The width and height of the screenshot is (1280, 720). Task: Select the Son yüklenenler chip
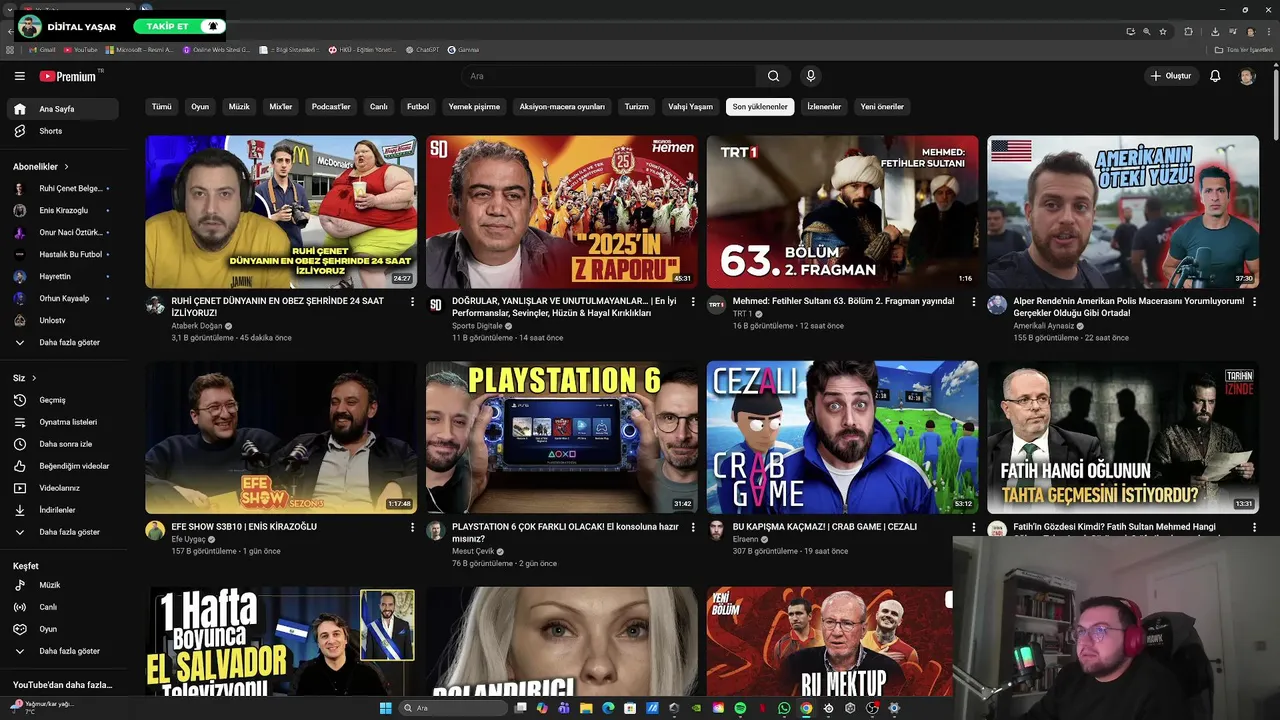[x=760, y=107]
